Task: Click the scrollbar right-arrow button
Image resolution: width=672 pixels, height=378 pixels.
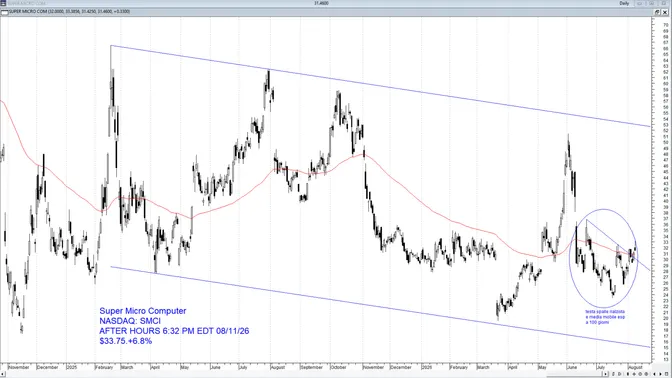Action: tap(606, 374)
